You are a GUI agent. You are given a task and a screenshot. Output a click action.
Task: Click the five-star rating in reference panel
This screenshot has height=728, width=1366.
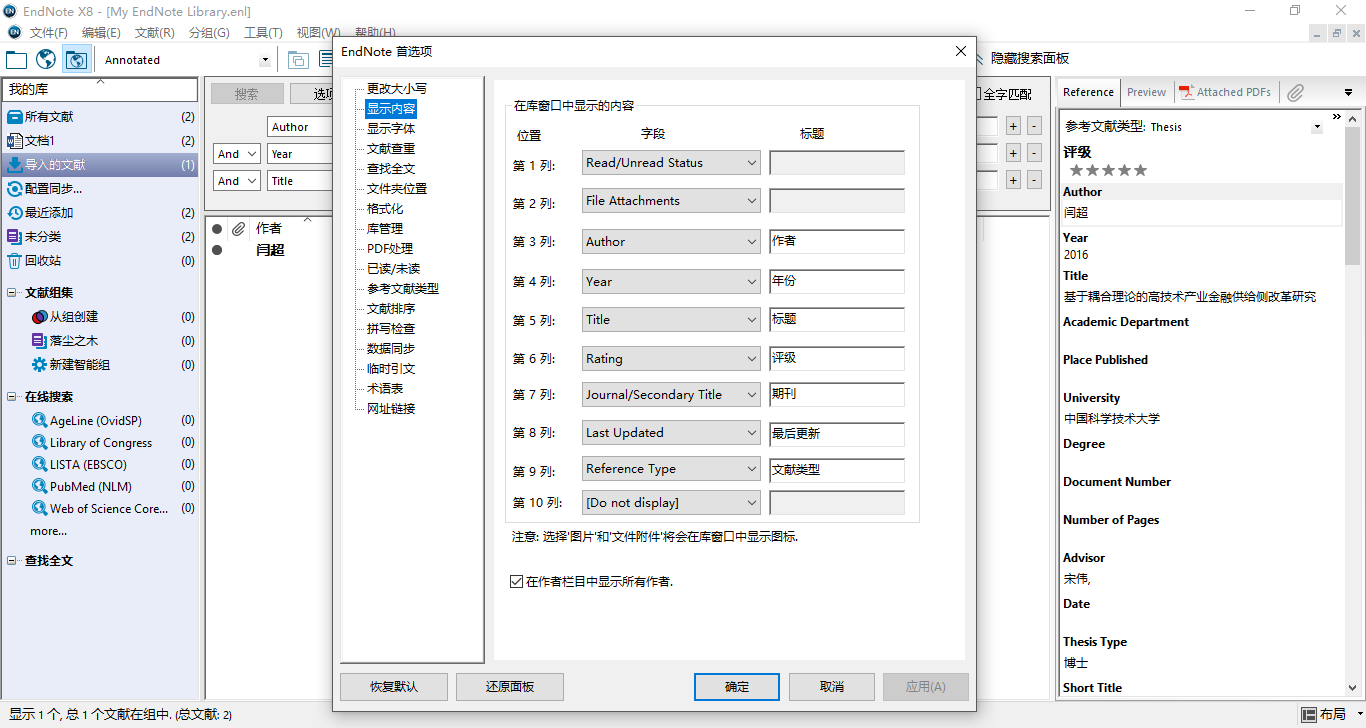[1108, 171]
